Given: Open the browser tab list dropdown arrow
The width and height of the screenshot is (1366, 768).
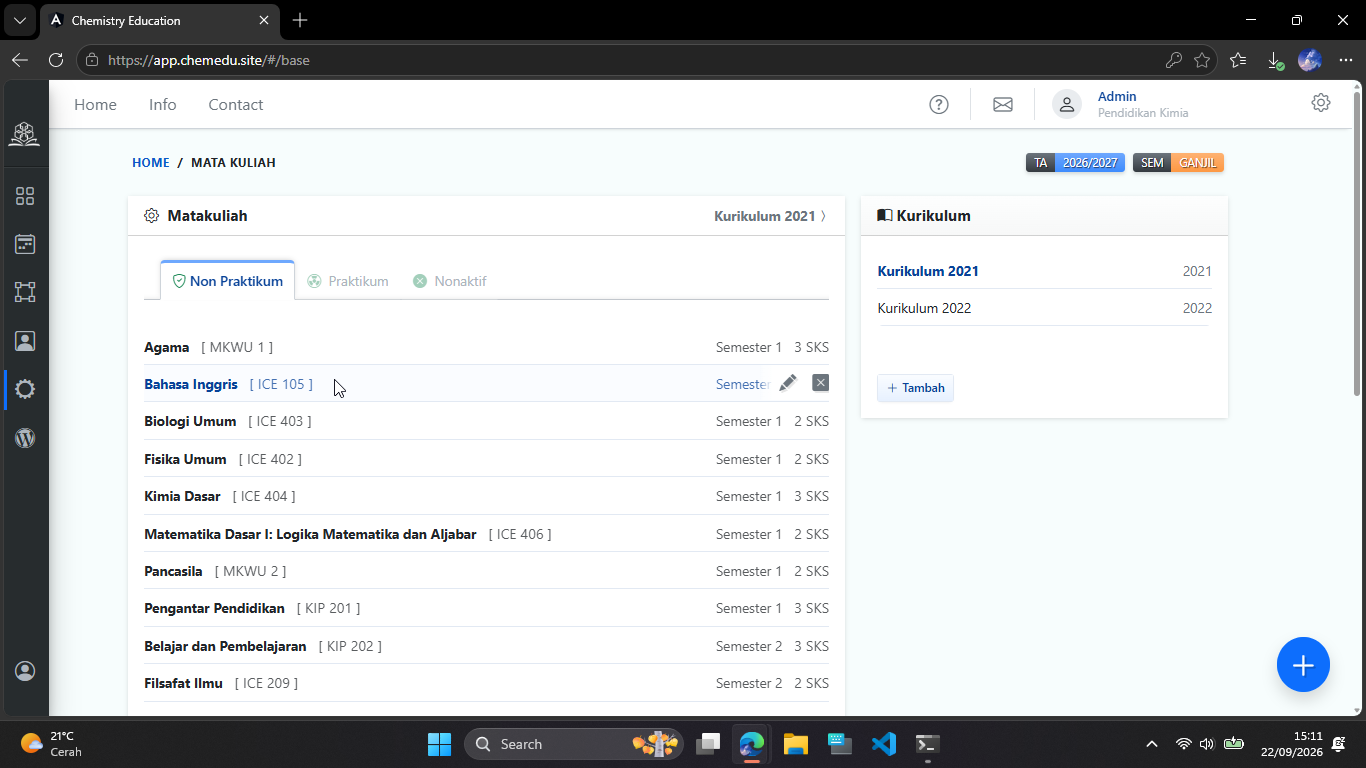Looking at the screenshot, I should 19,20.
